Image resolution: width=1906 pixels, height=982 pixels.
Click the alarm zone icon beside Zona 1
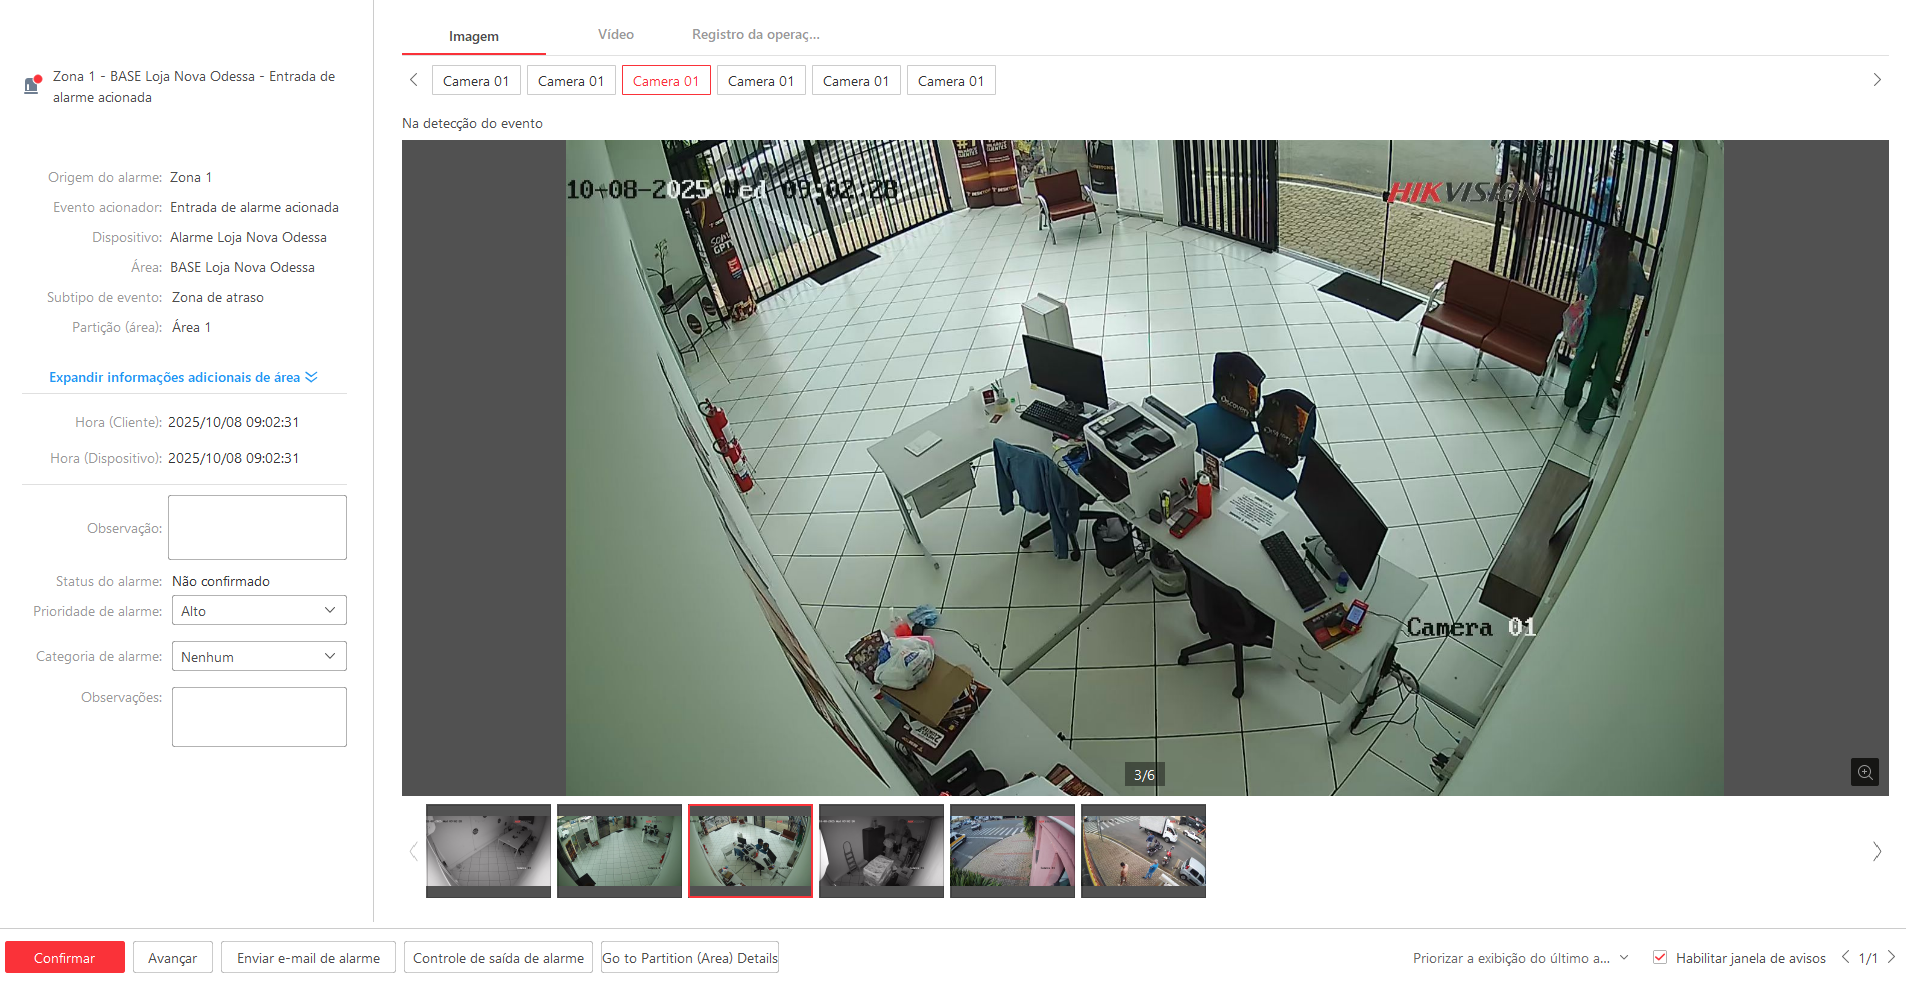(32, 85)
